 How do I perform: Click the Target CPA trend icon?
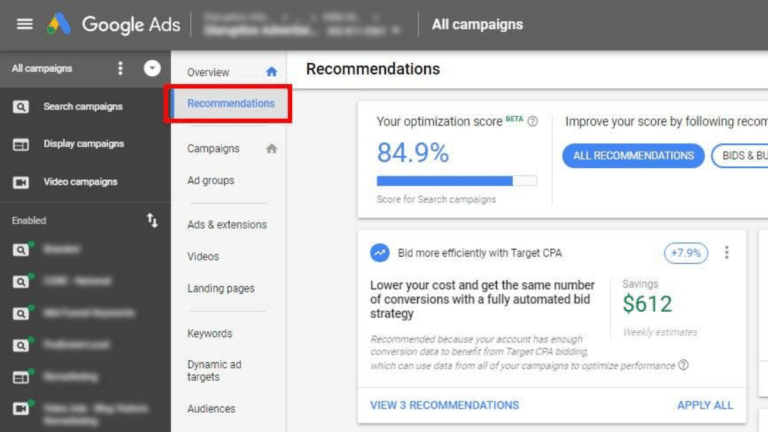tap(380, 253)
